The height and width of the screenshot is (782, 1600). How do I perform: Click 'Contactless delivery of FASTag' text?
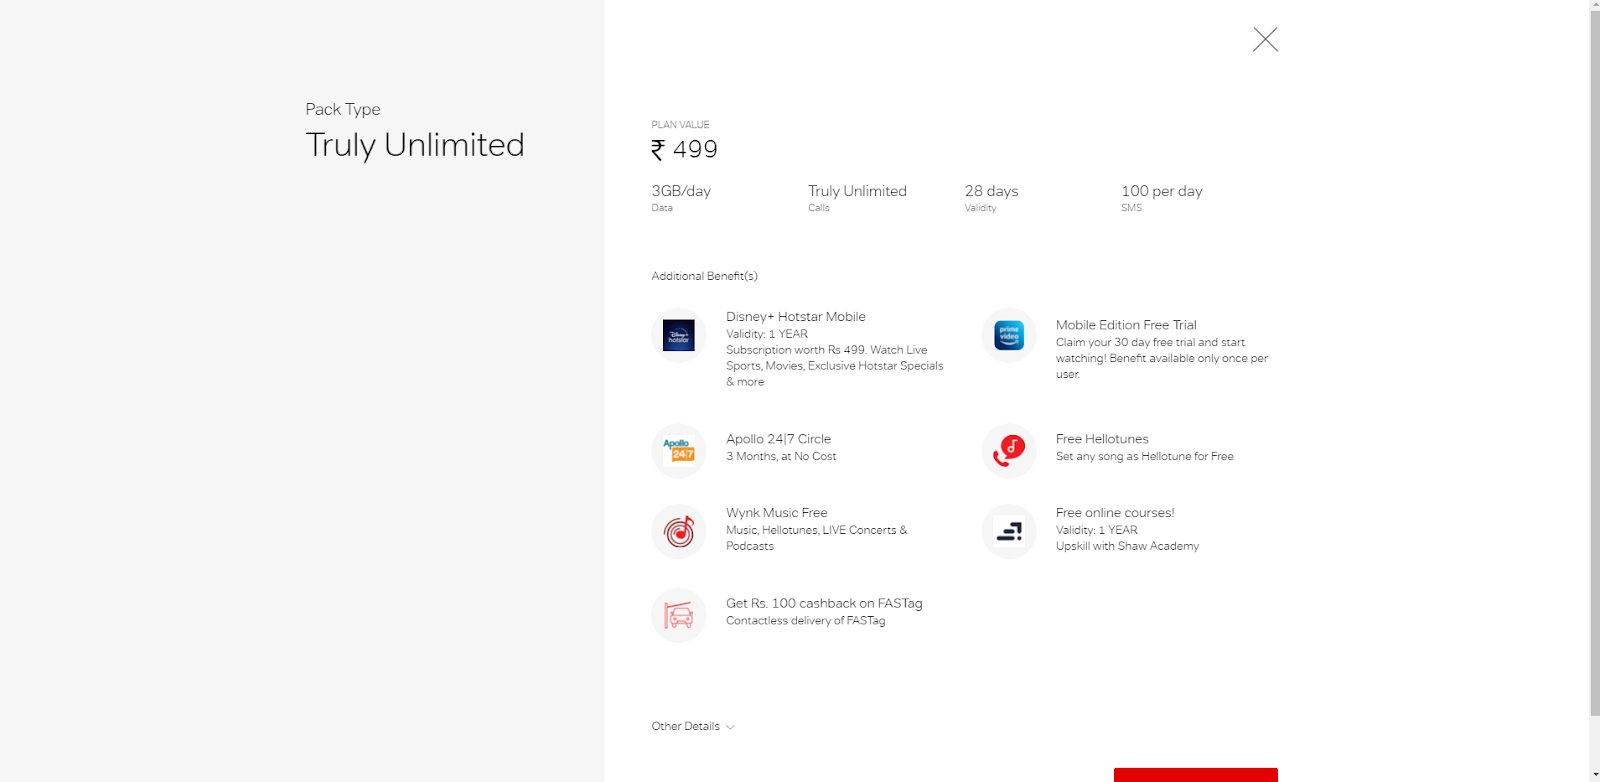[805, 621]
